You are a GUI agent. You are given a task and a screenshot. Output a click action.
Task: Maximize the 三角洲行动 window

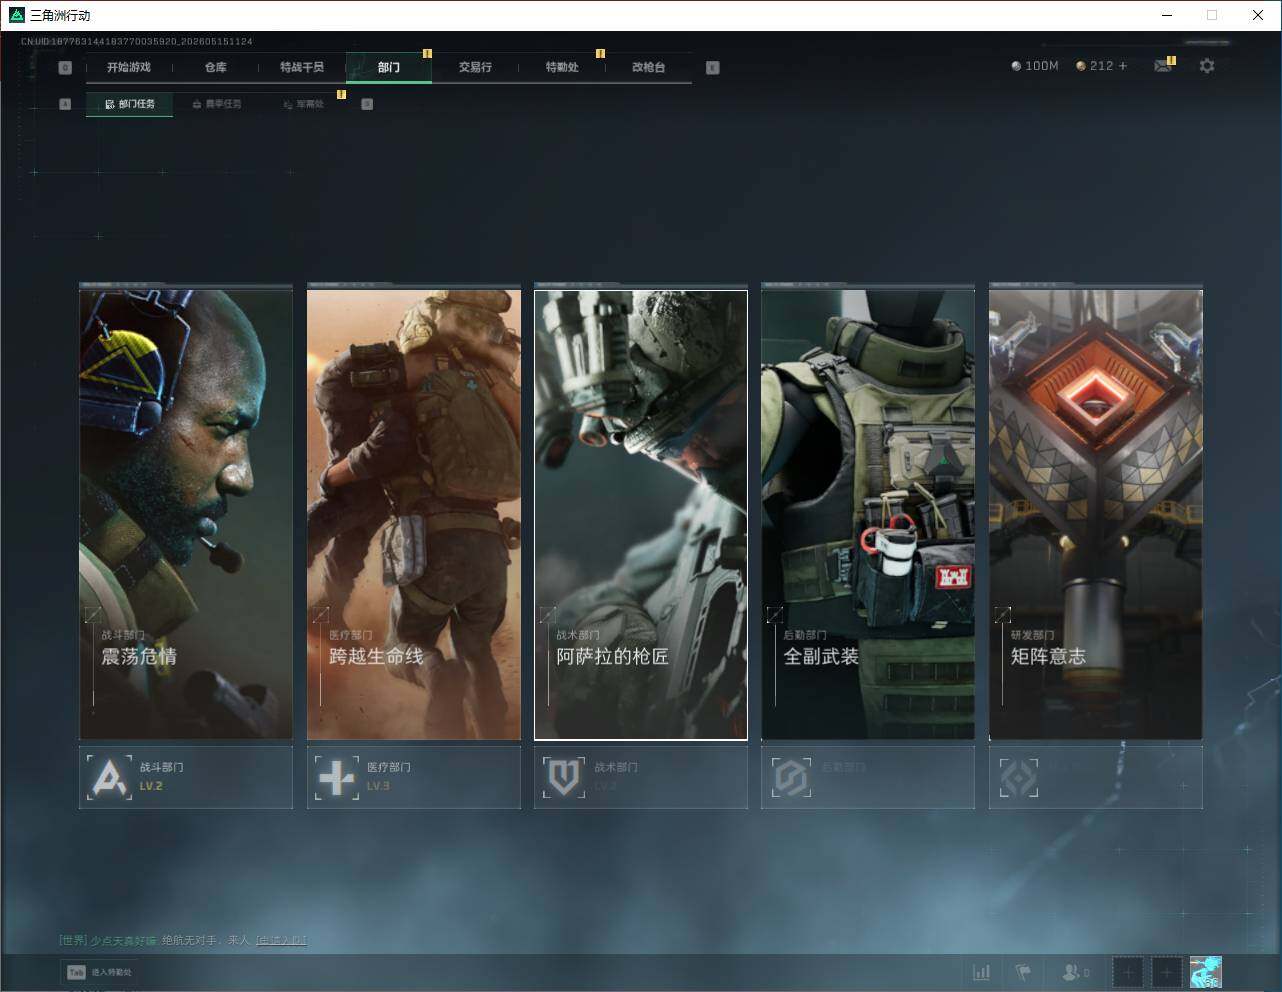pos(1212,15)
